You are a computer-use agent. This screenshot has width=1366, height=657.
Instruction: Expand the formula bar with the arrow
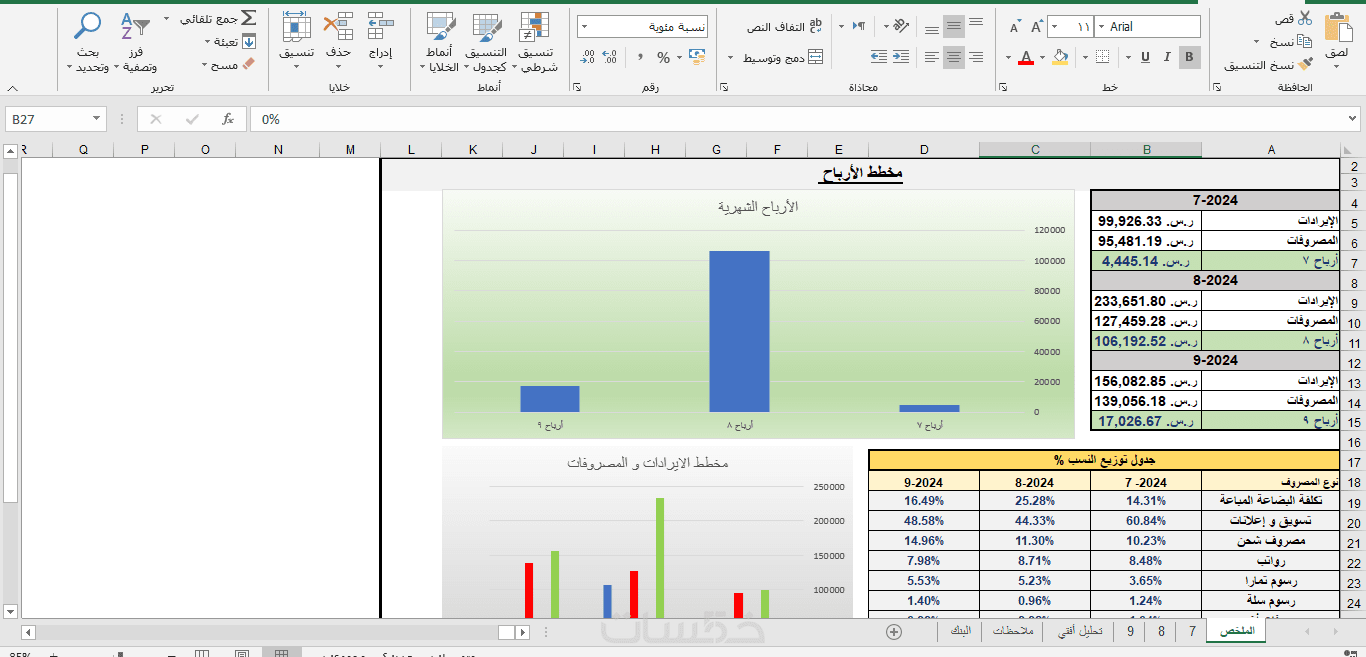coord(1354,119)
